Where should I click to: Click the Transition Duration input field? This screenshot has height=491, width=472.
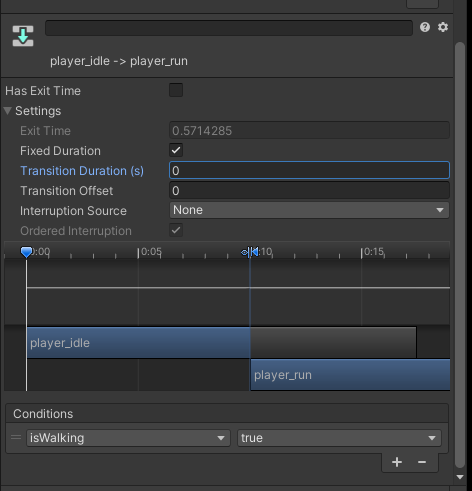tap(309, 170)
